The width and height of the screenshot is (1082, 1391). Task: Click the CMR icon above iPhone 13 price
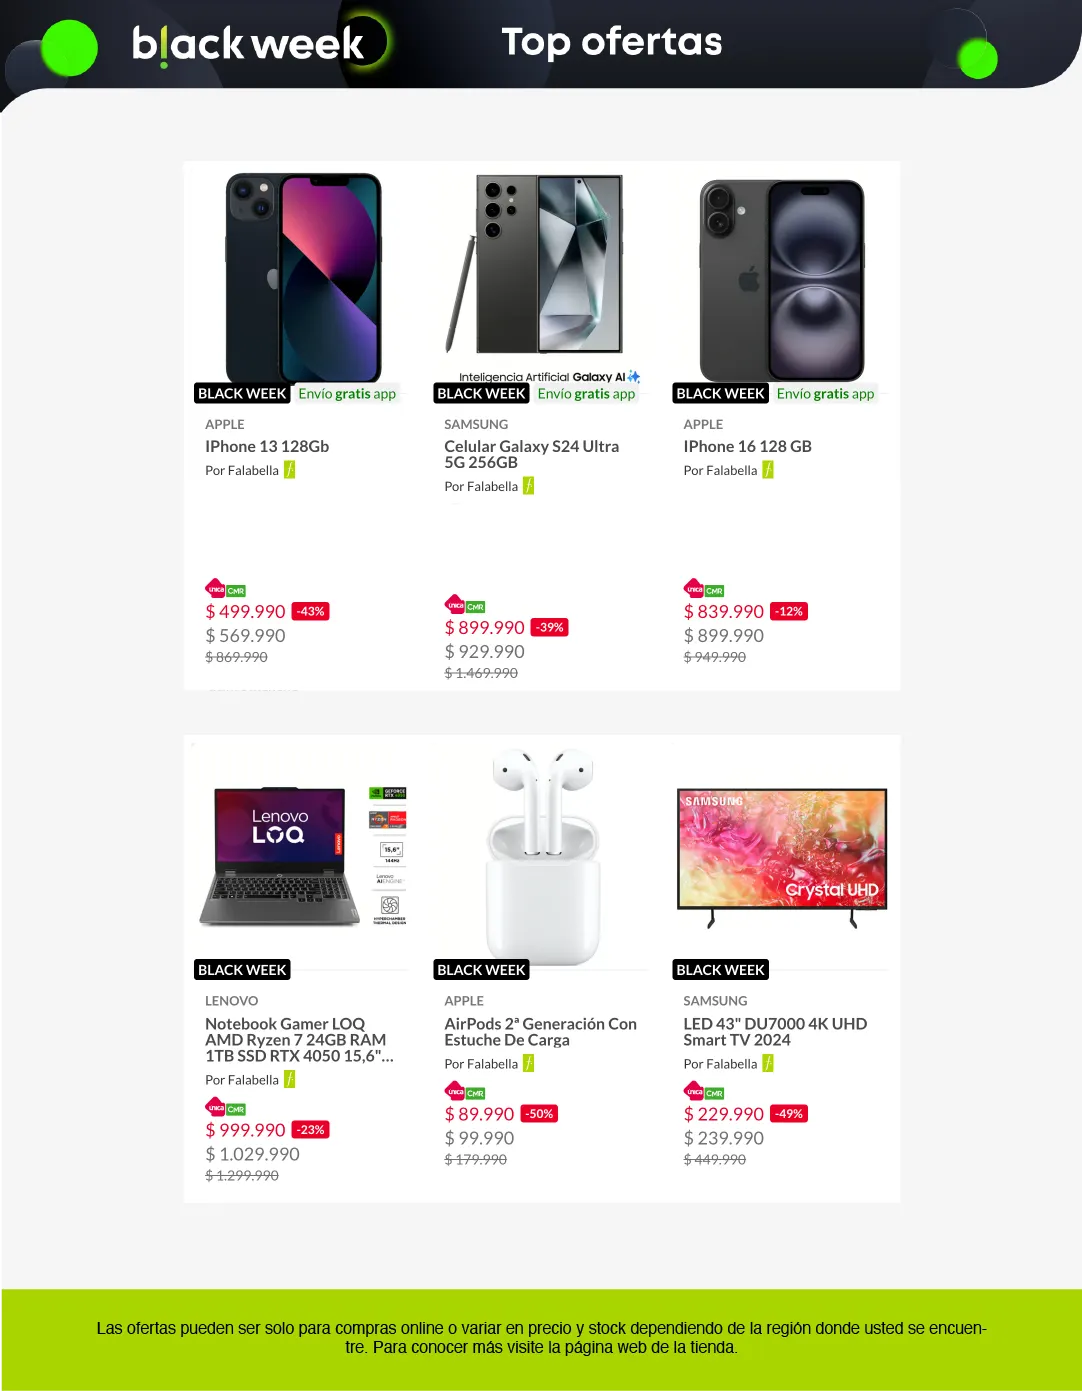[236, 590]
